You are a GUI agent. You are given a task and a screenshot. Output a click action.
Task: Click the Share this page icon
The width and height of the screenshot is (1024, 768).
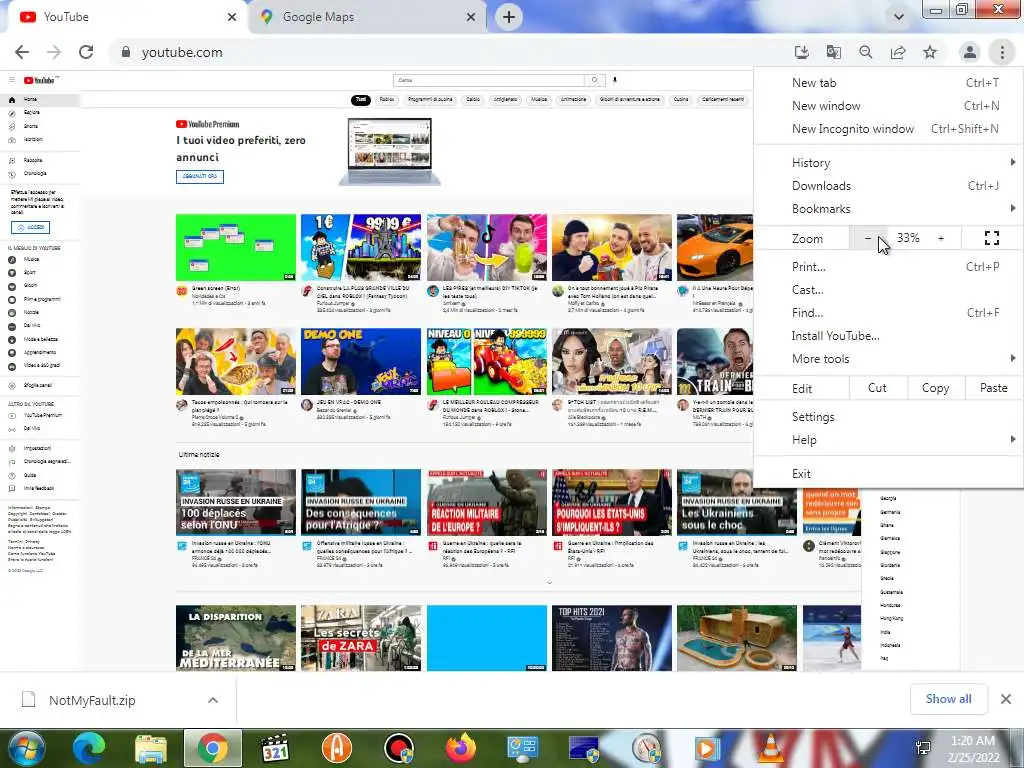tap(898, 52)
